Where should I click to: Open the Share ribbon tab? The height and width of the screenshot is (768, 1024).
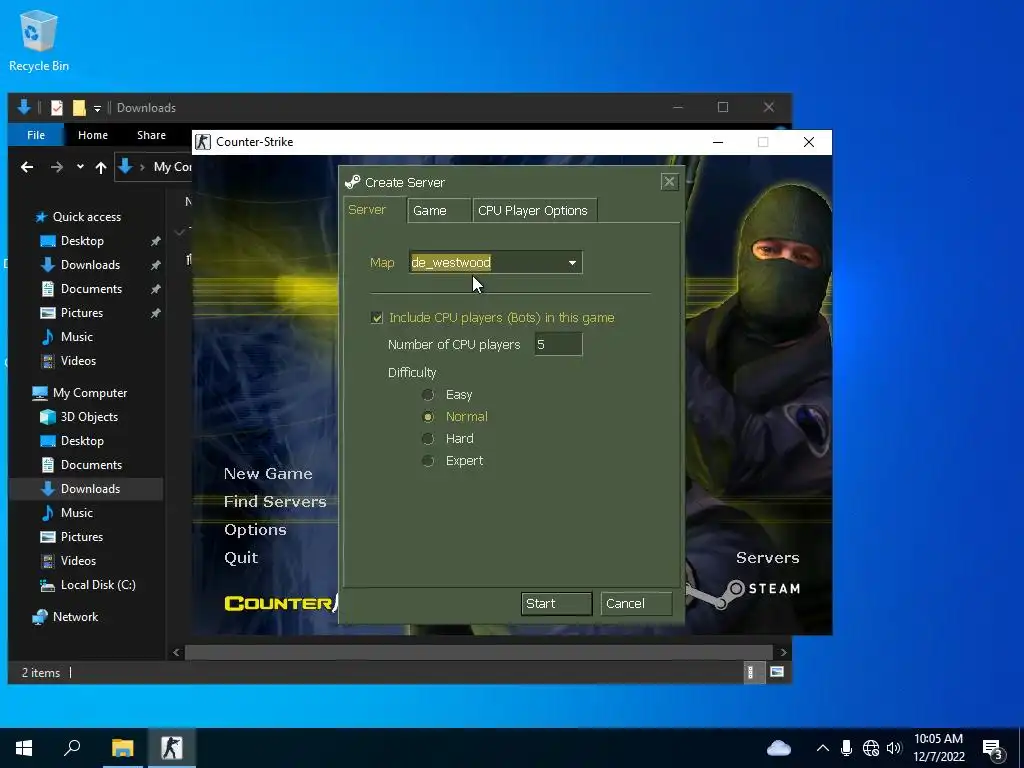pos(152,135)
